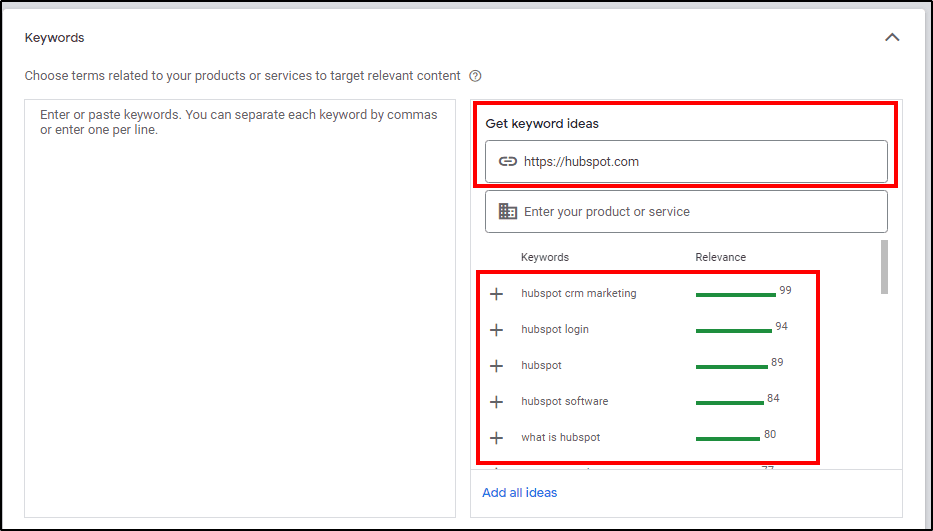This screenshot has height=531, width=933.
Task: Click relevance bar showing 80
Action: [728, 439]
